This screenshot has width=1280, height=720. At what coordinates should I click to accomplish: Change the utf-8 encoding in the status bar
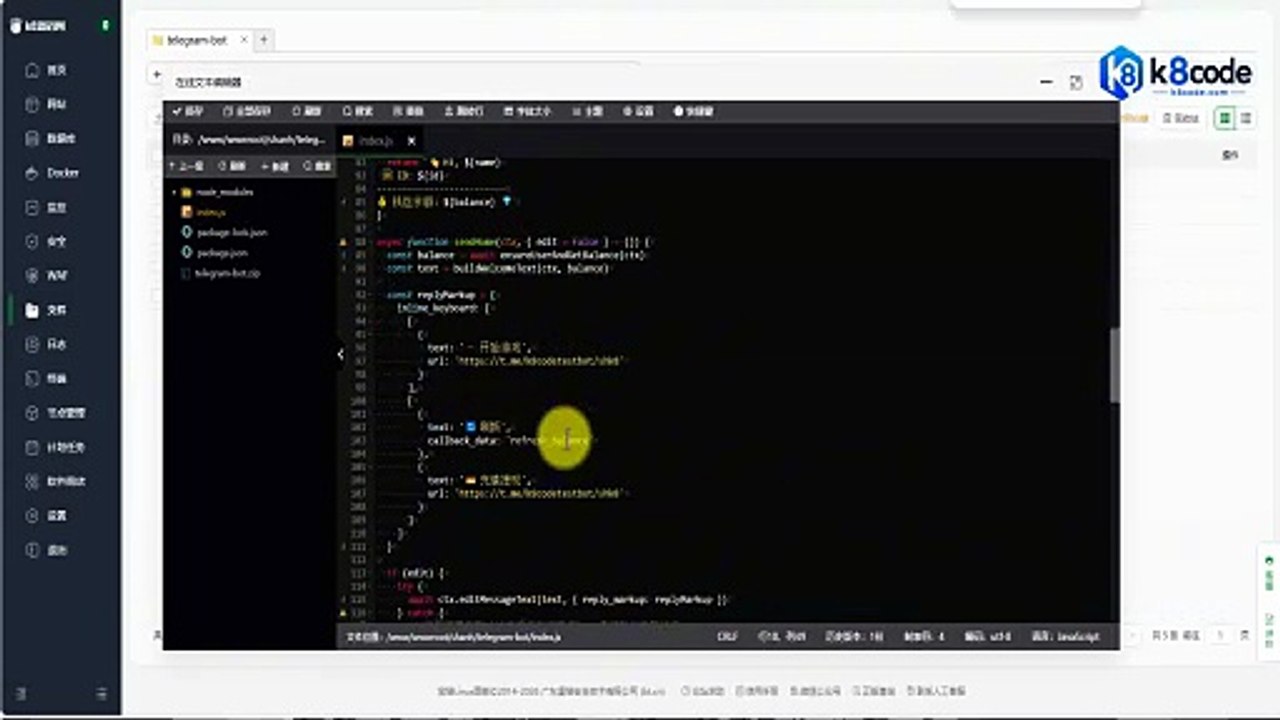(x=988, y=636)
